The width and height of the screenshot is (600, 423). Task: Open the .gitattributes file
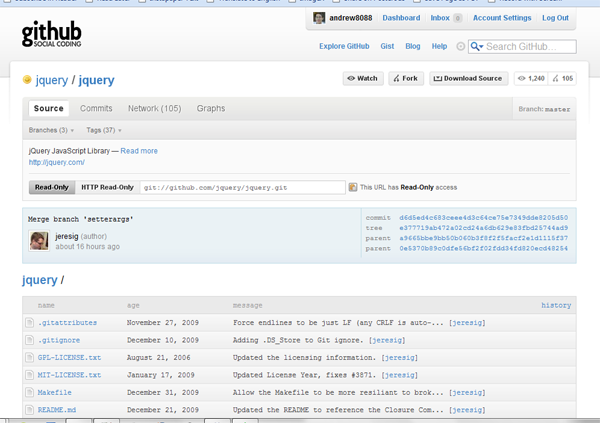pos(67,323)
